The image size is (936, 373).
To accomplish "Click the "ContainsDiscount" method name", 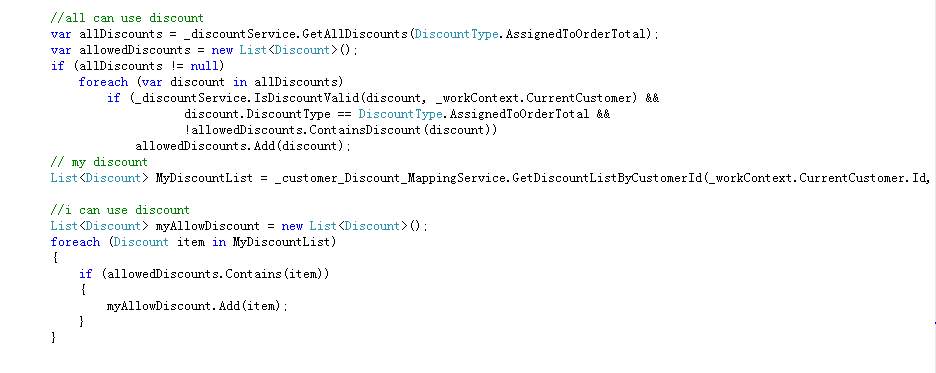I will (x=364, y=130).
